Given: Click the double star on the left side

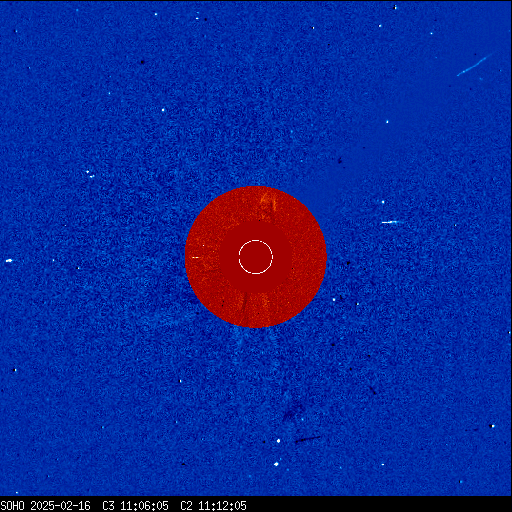Looking at the screenshot, I should point(90,174).
